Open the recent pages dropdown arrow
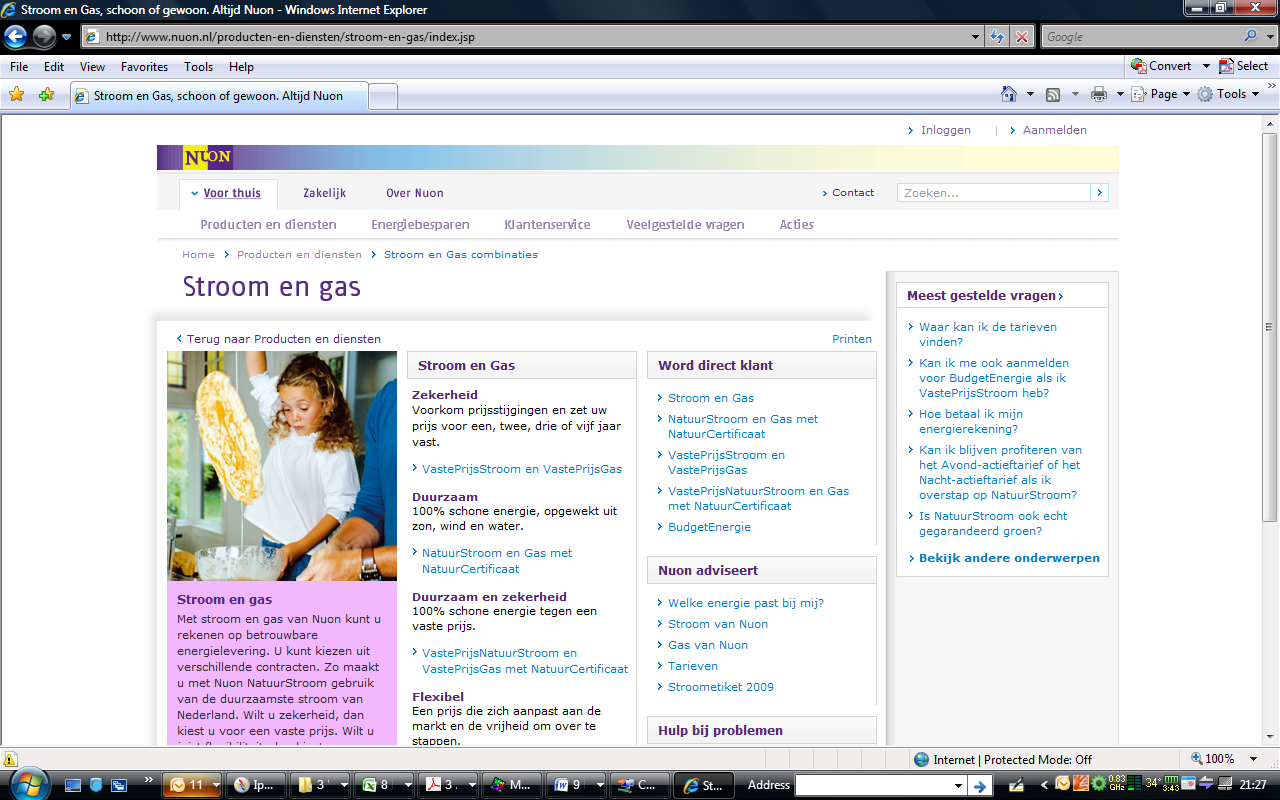The height and width of the screenshot is (800, 1280). (x=66, y=37)
